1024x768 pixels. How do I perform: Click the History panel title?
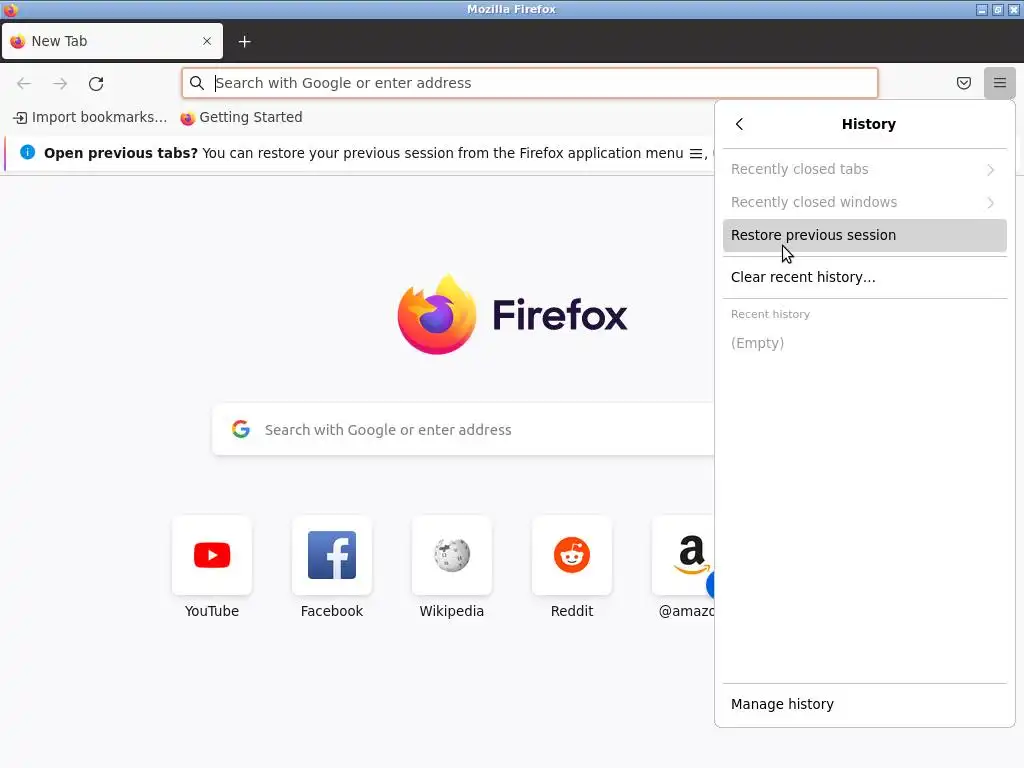point(869,124)
